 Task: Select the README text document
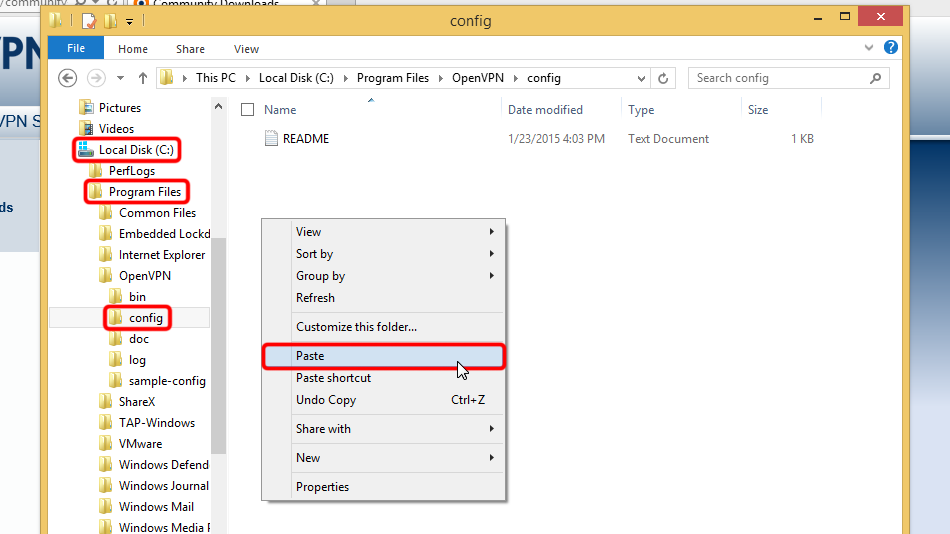point(305,139)
